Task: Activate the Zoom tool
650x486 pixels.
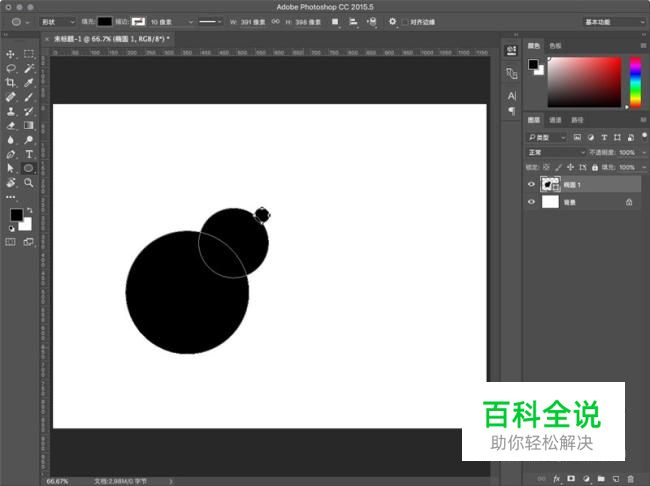Action: (29, 183)
